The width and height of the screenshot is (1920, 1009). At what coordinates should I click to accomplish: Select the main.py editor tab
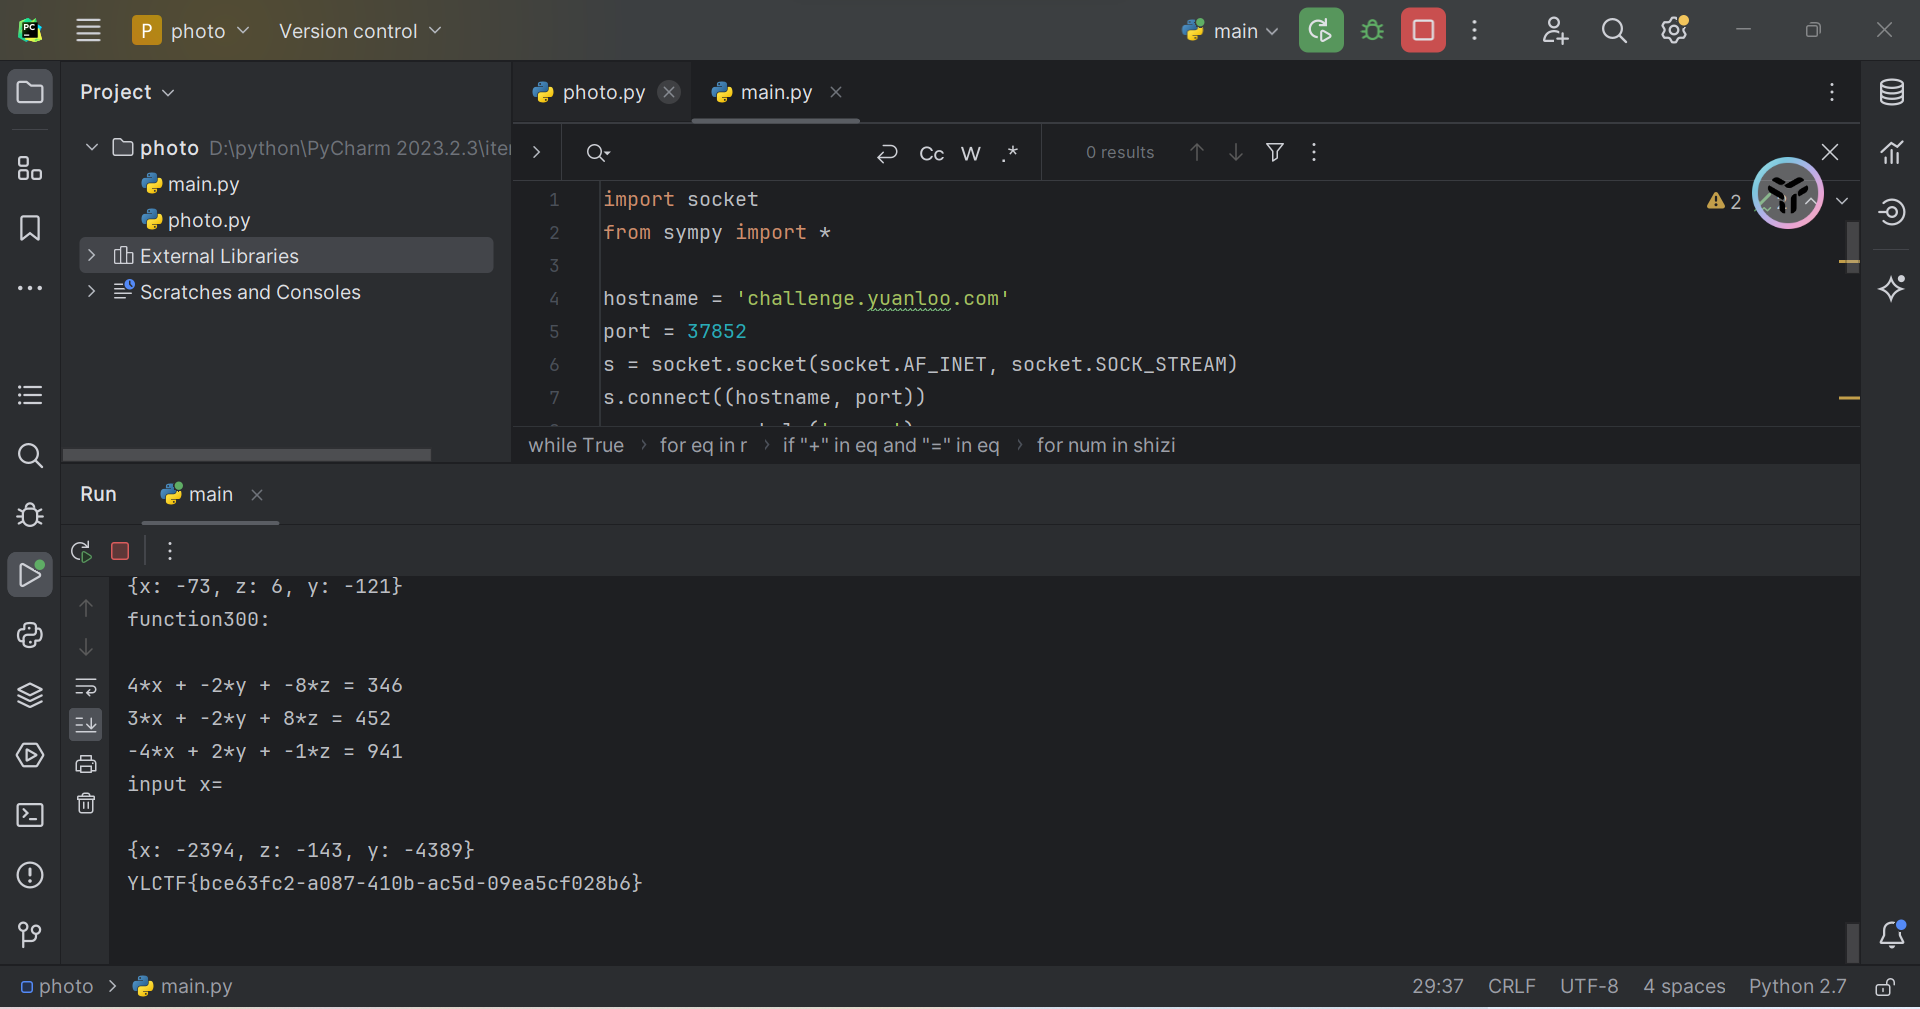775,92
